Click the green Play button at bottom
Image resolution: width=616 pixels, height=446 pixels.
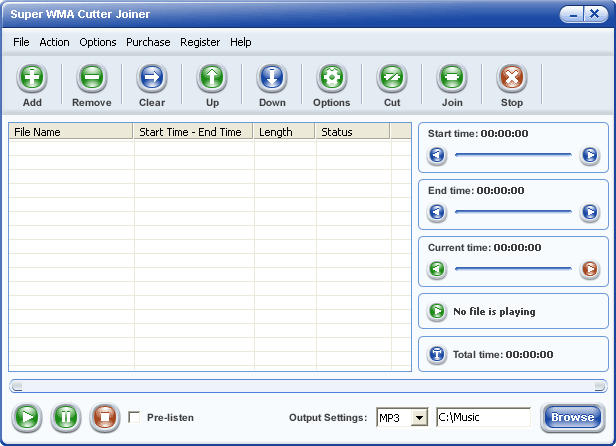point(28,417)
